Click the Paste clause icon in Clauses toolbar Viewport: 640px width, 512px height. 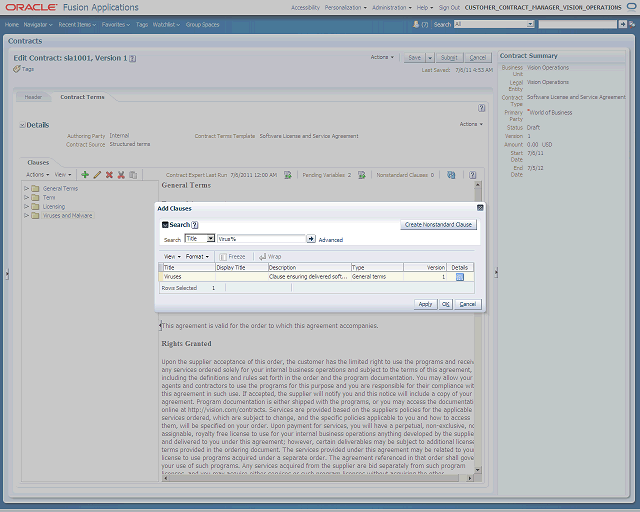(x=133, y=175)
